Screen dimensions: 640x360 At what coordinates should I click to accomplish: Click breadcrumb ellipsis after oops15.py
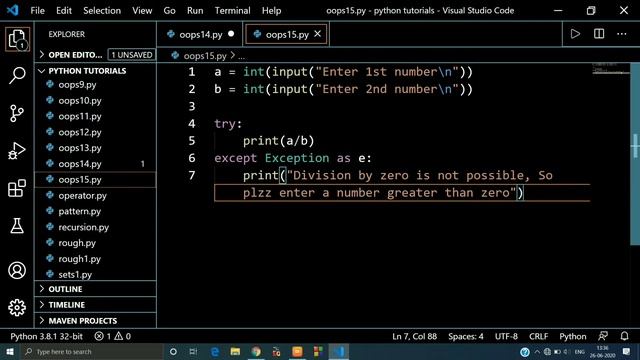coord(242,56)
